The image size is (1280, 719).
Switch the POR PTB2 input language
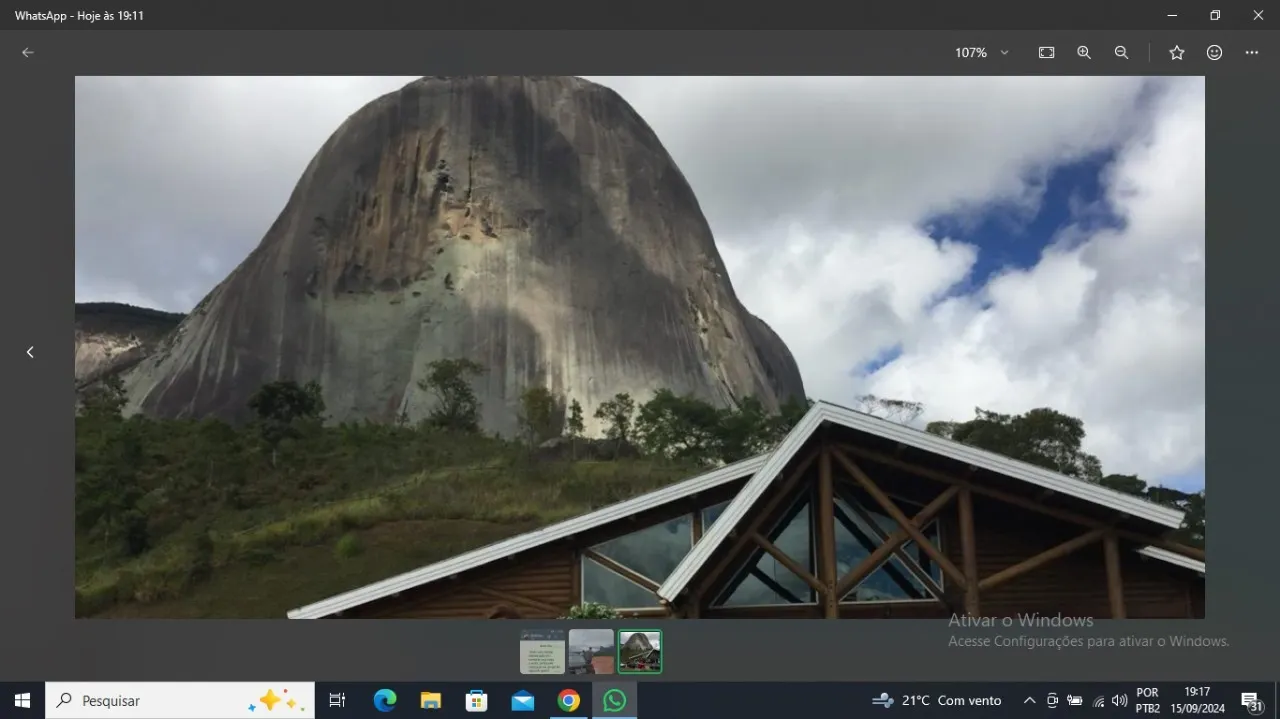coord(1148,700)
